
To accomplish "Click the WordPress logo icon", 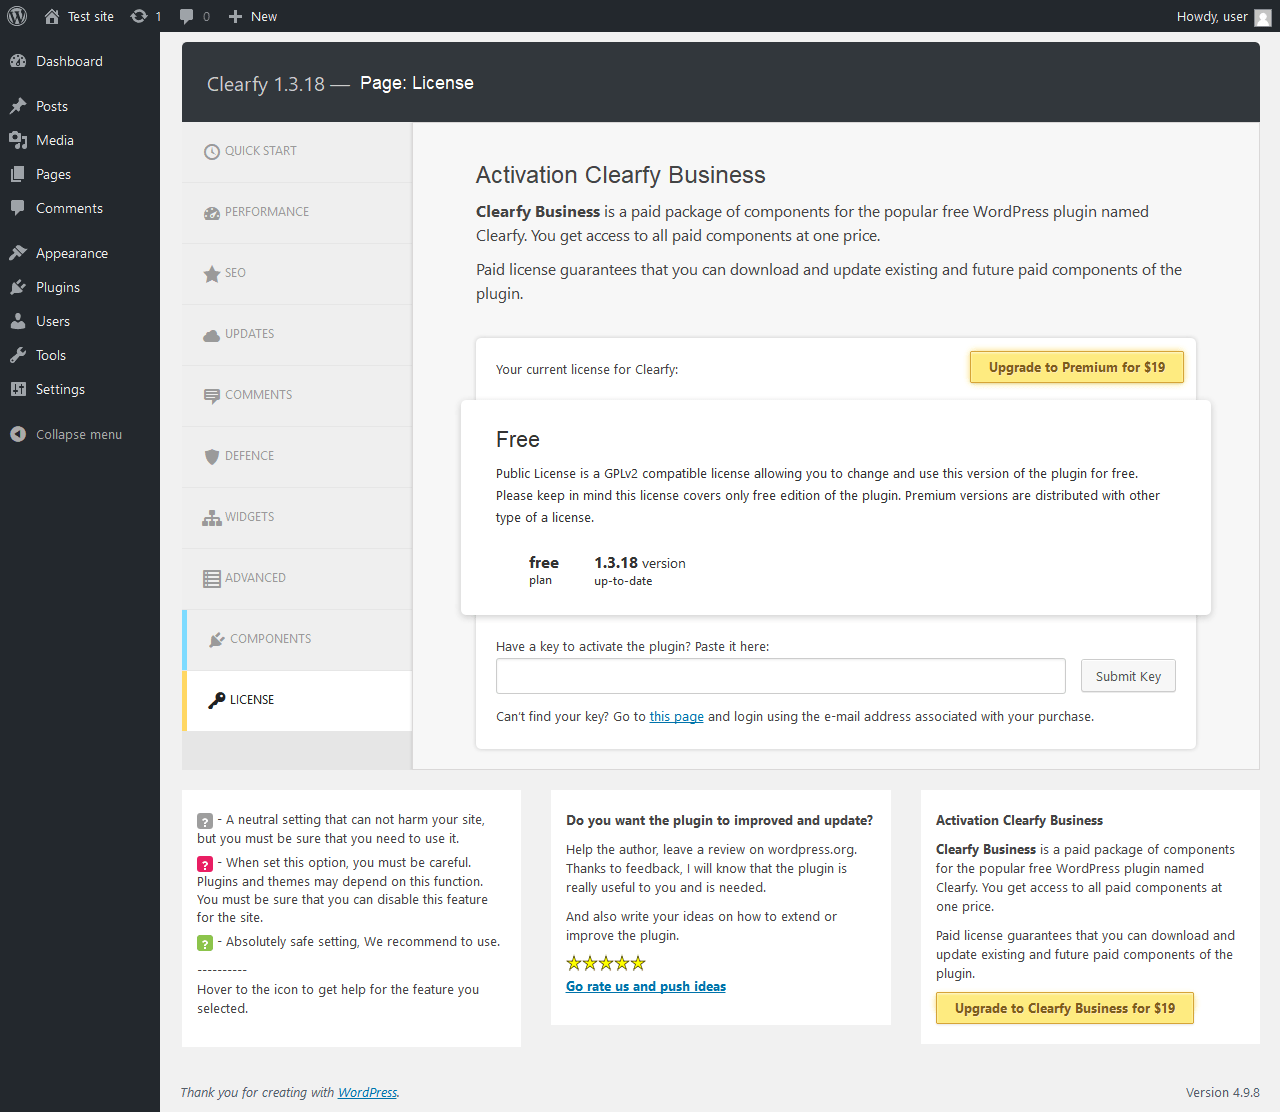I will (x=17, y=16).
